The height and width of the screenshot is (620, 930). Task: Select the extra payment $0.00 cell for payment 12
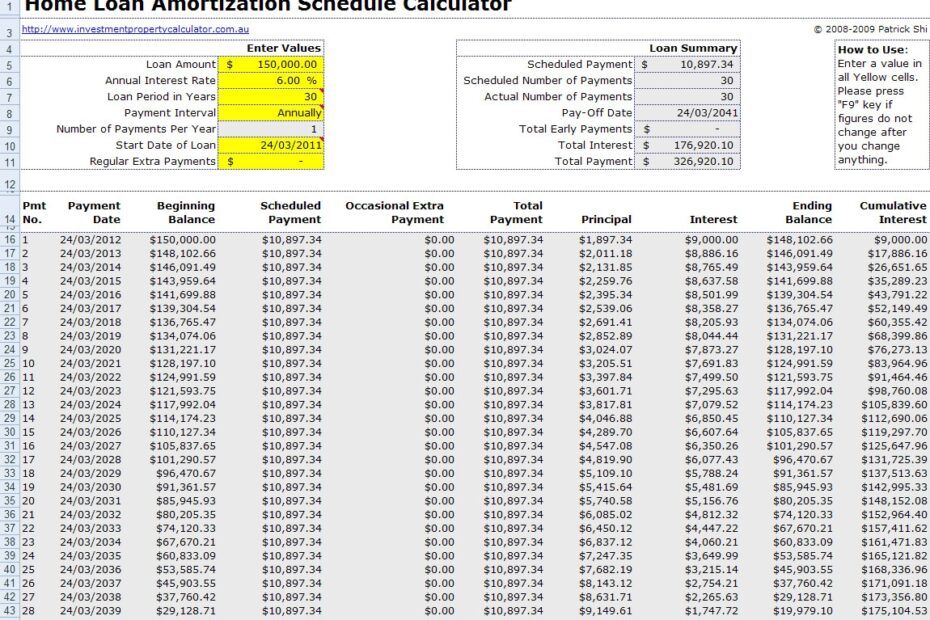[439, 390]
